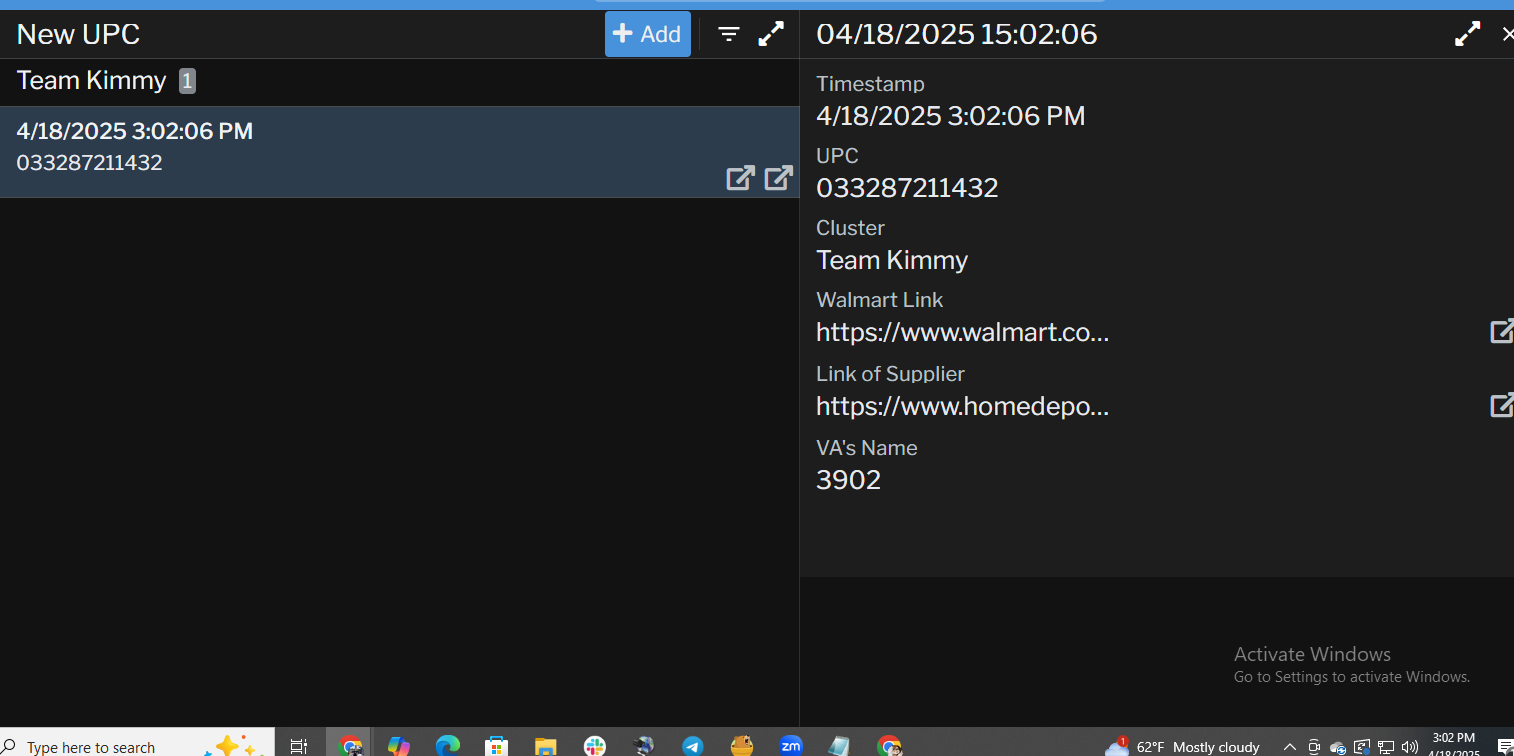Open Slack from the taskbar
Image resolution: width=1514 pixels, height=756 pixels.
(595, 746)
